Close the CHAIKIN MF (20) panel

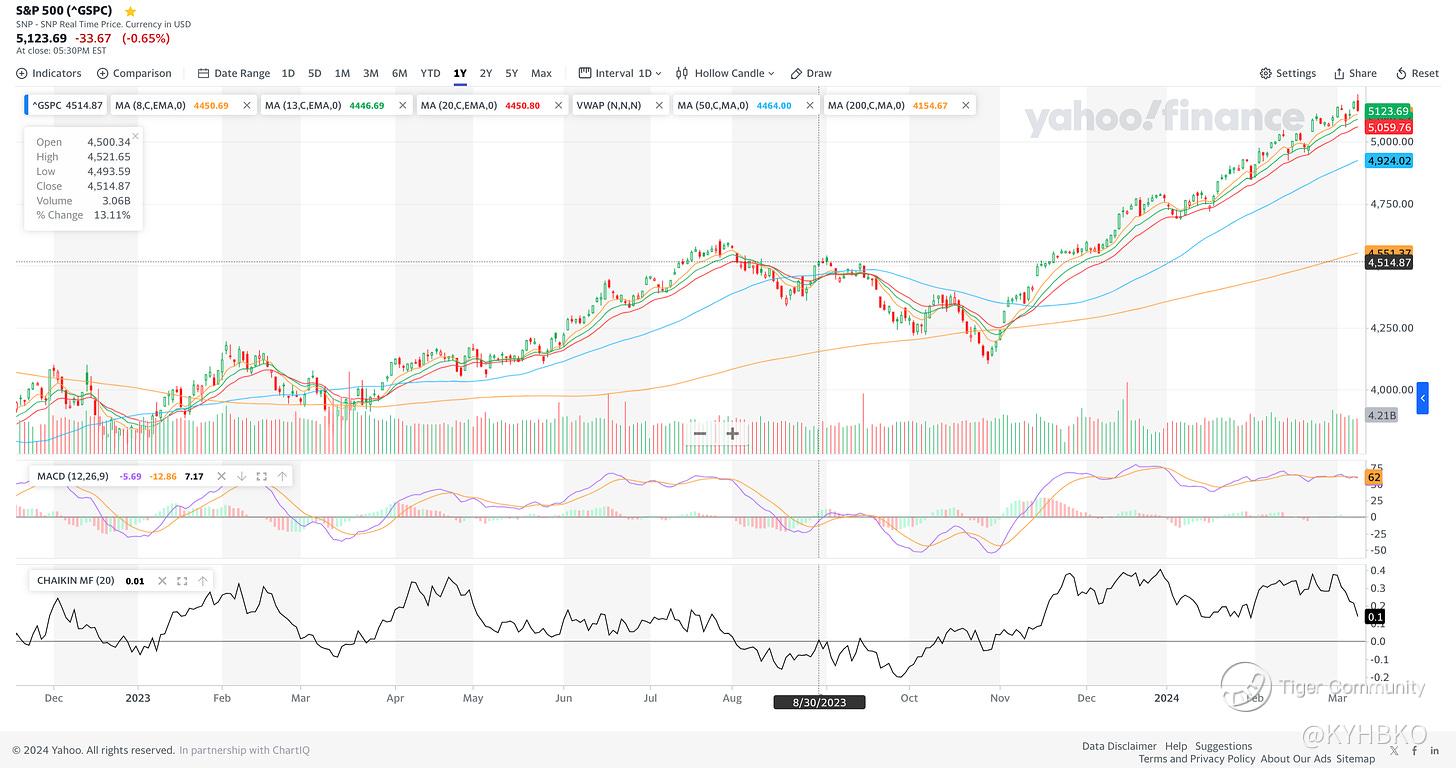click(x=163, y=580)
